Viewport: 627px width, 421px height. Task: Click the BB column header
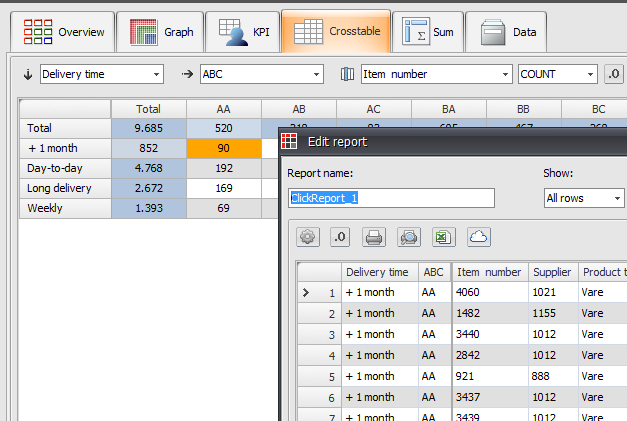(523, 109)
